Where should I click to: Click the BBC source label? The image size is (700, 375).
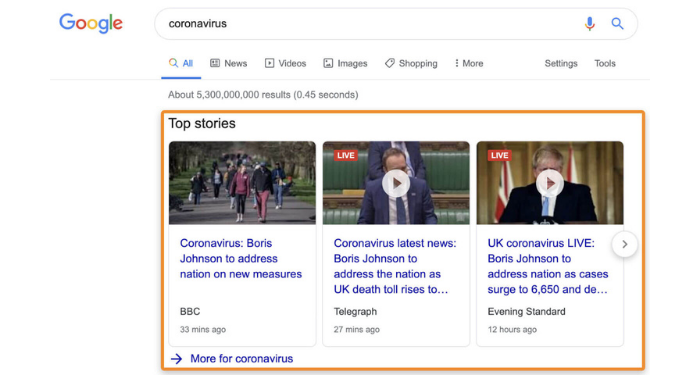pos(190,312)
